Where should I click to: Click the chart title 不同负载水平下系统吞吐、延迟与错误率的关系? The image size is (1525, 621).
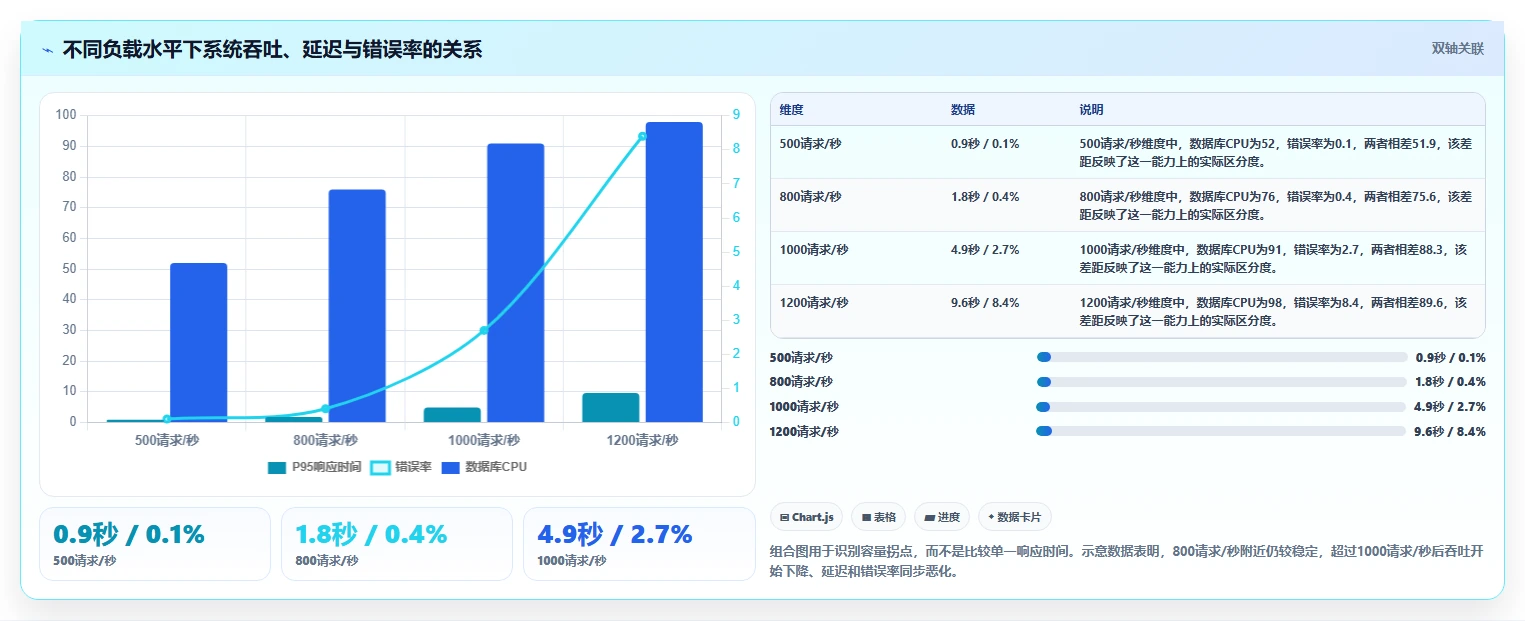pyautogui.click(x=272, y=50)
